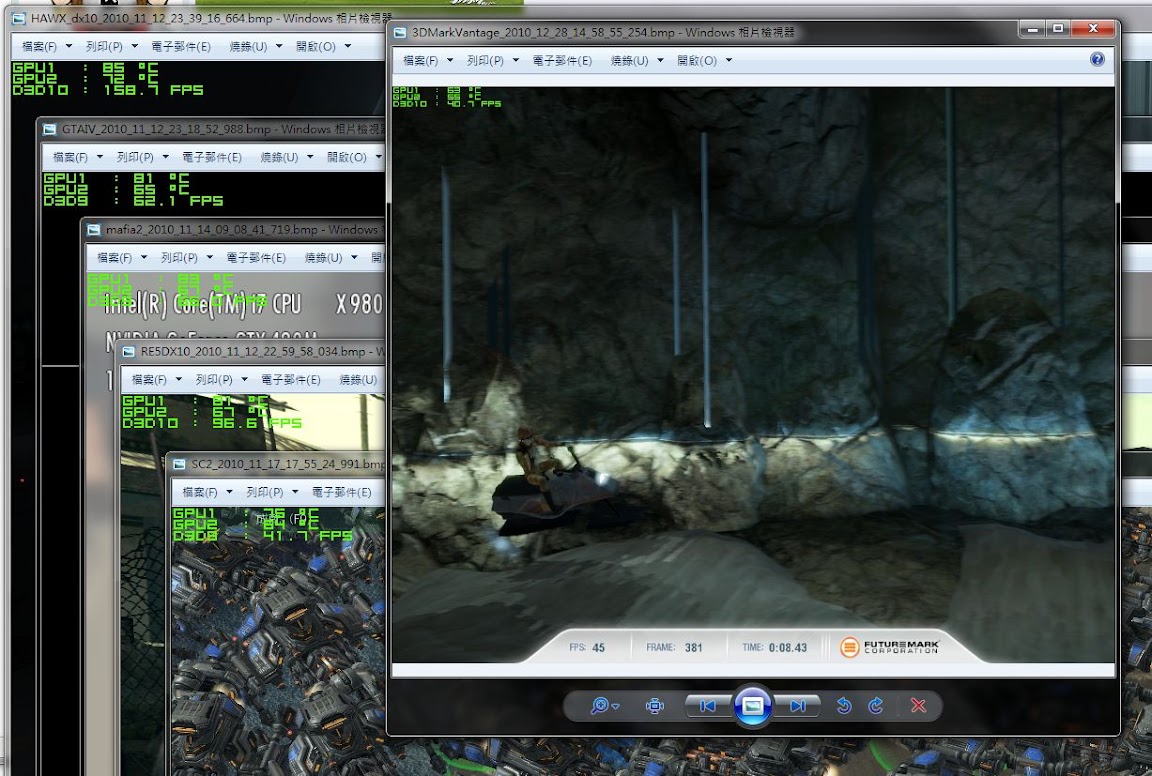This screenshot has height=776, width=1152.
Task: Click the Futuremark Corporation logo in image
Action: [x=890, y=647]
